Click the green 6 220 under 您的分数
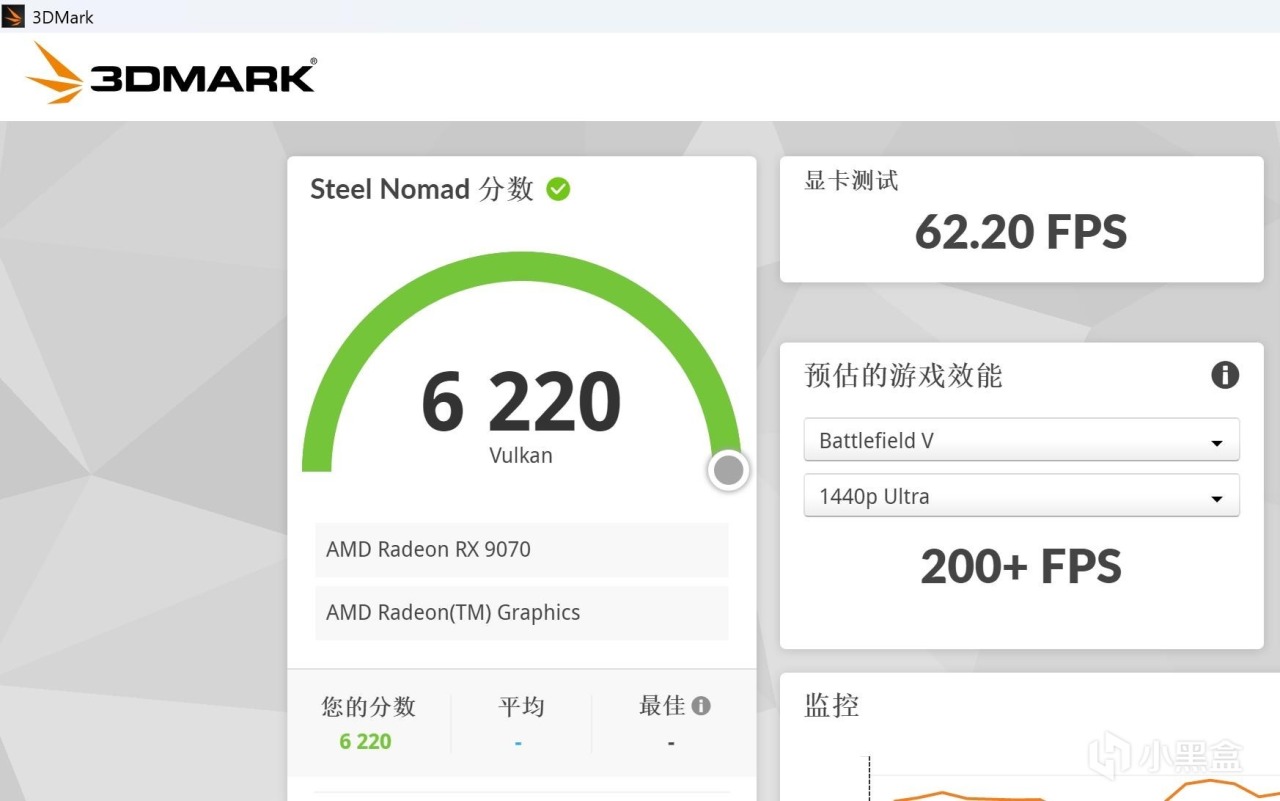 (366, 741)
